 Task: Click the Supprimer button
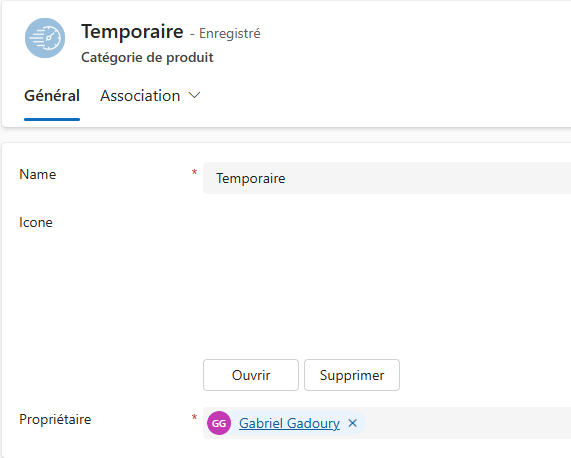click(x=352, y=375)
